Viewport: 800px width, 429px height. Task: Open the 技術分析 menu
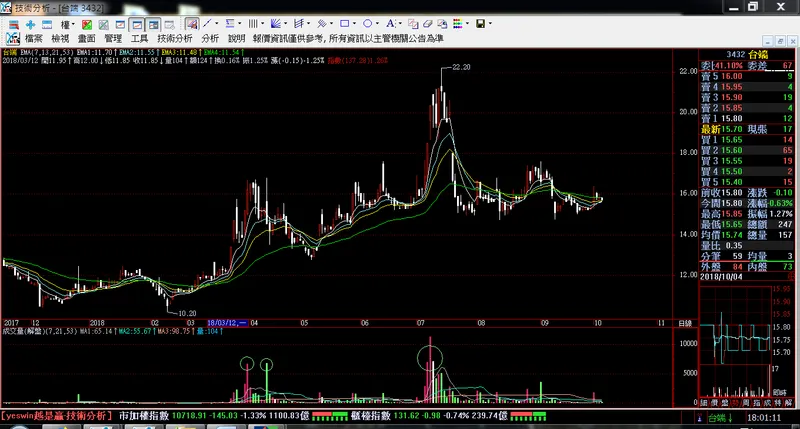click(x=172, y=37)
